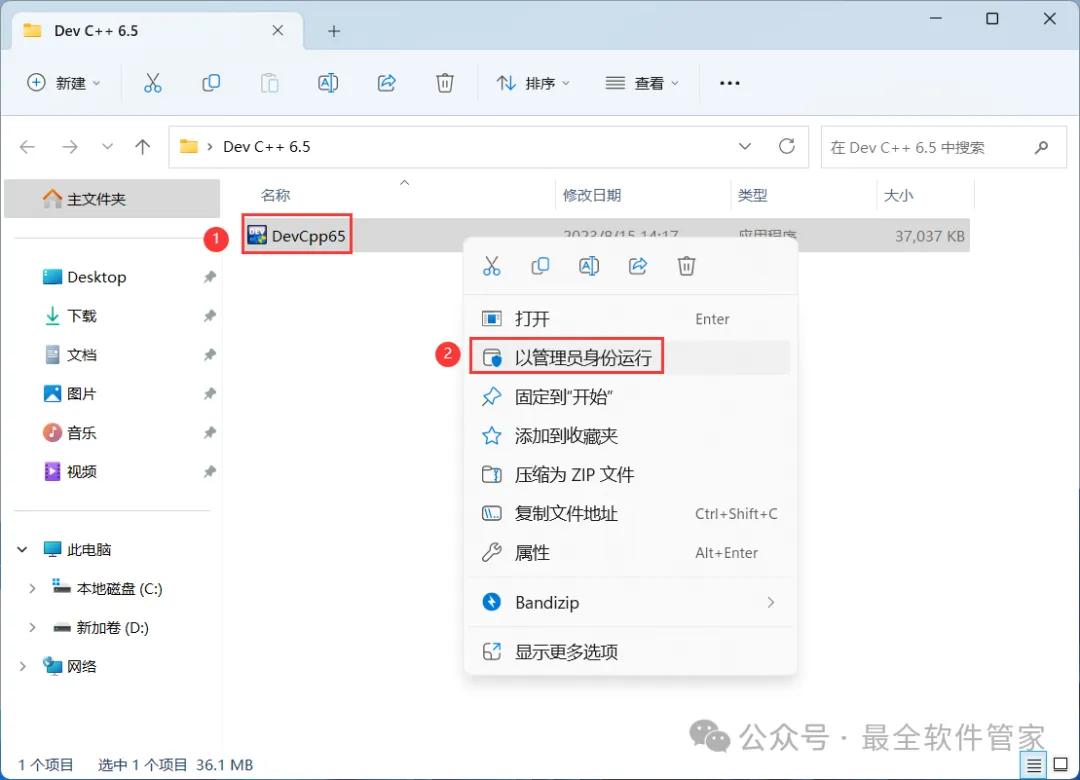This screenshot has height=780, width=1080.
Task: Select 固定到"开始" menu entry
Action: click(x=630, y=397)
